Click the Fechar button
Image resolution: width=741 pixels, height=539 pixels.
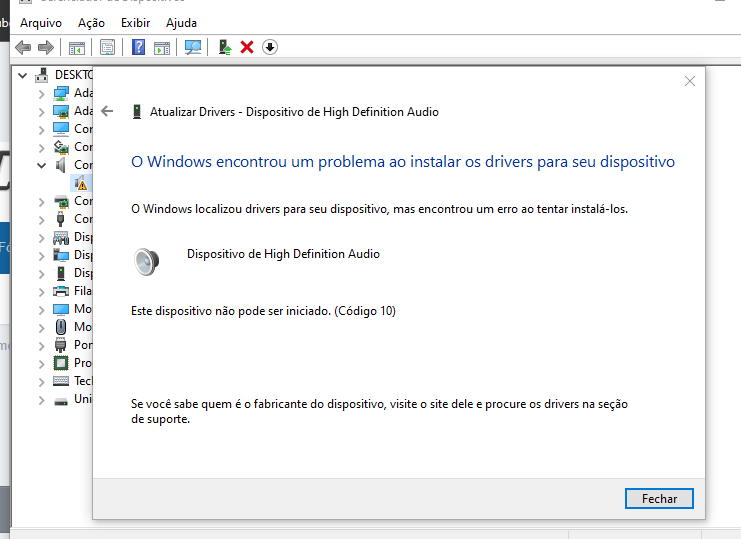tap(659, 498)
